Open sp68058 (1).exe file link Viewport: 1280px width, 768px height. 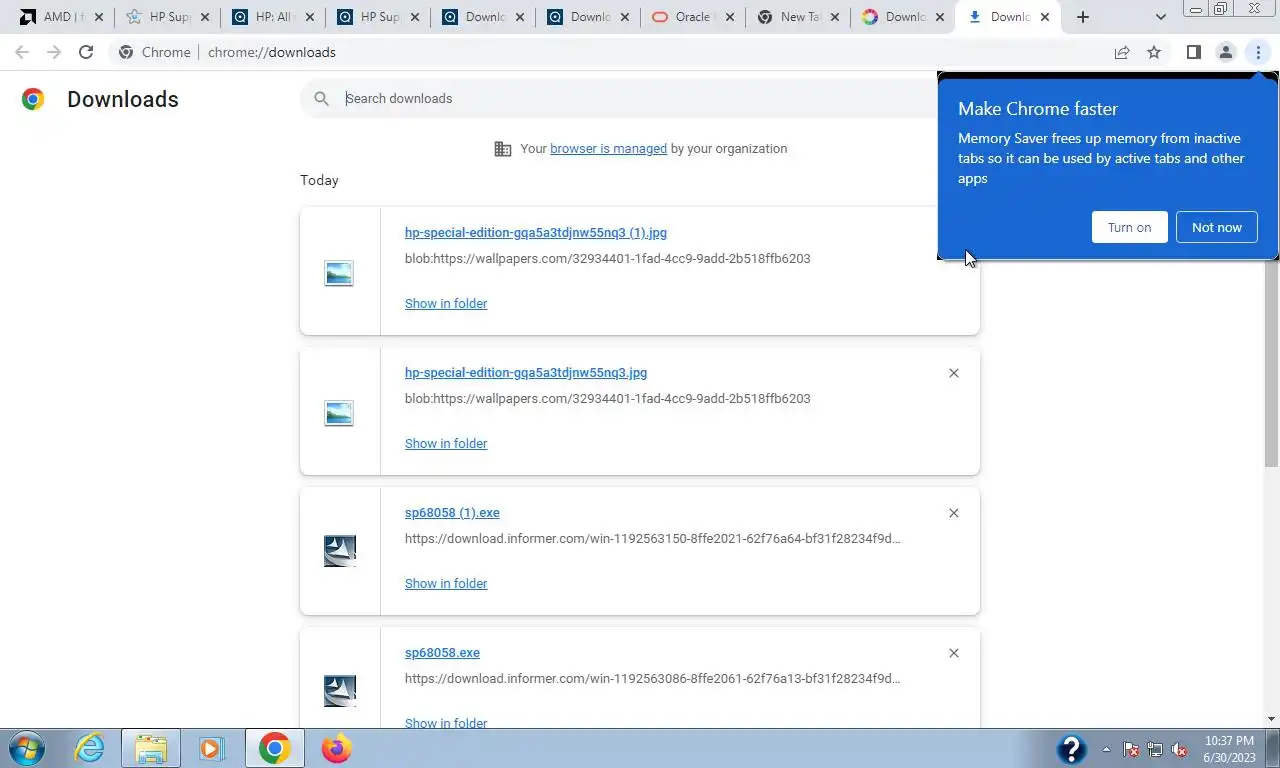452,513
